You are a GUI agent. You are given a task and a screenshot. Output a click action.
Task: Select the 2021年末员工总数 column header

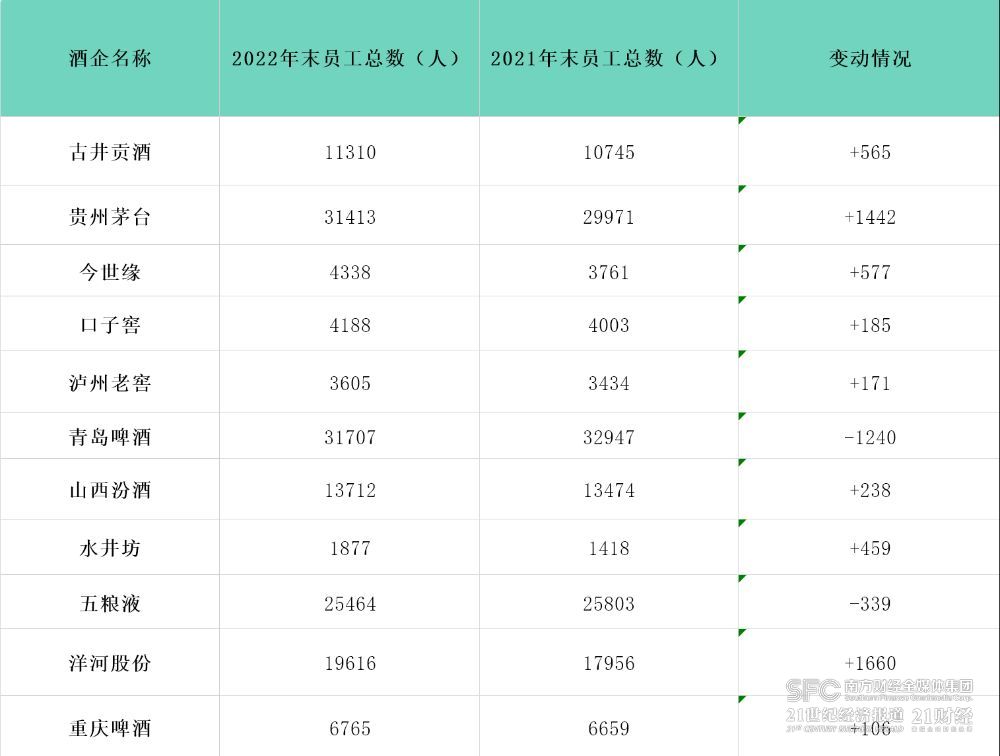pyautogui.click(x=607, y=58)
